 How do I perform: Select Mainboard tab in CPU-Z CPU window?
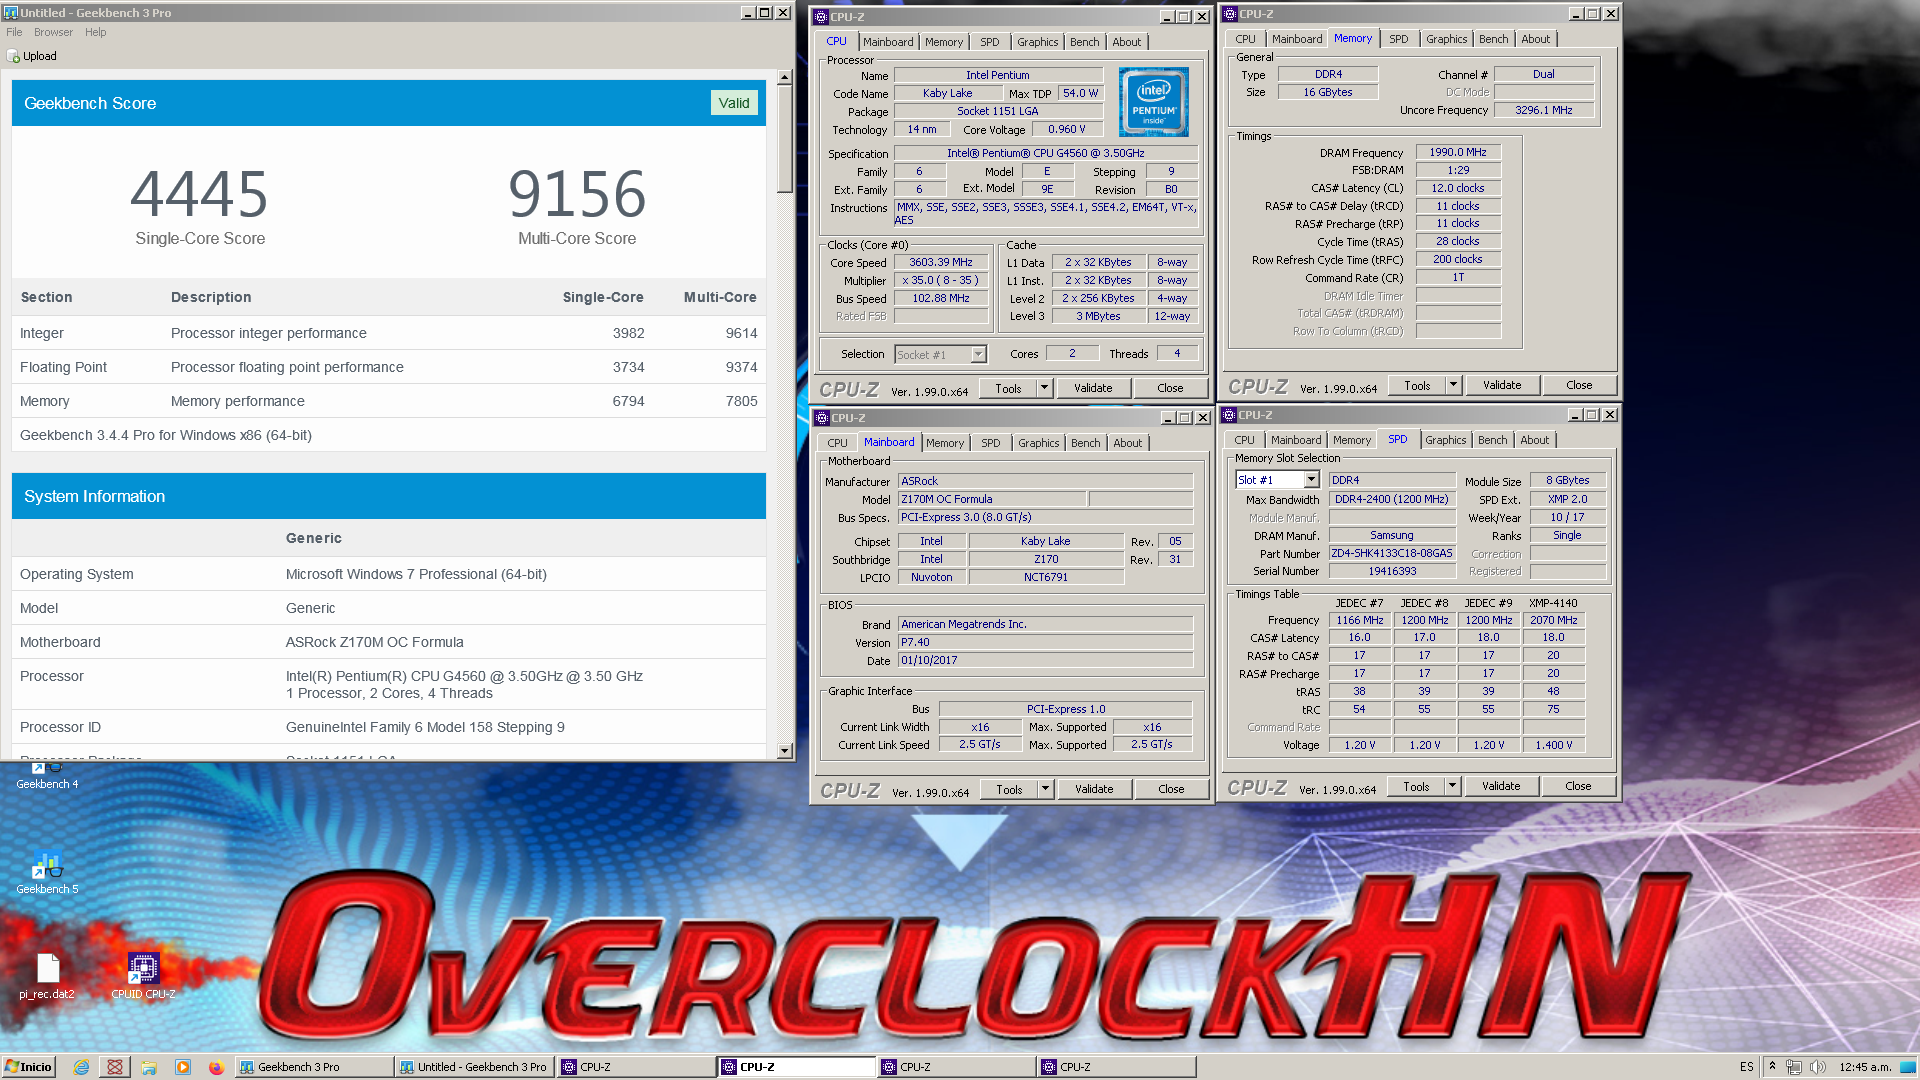click(x=888, y=42)
